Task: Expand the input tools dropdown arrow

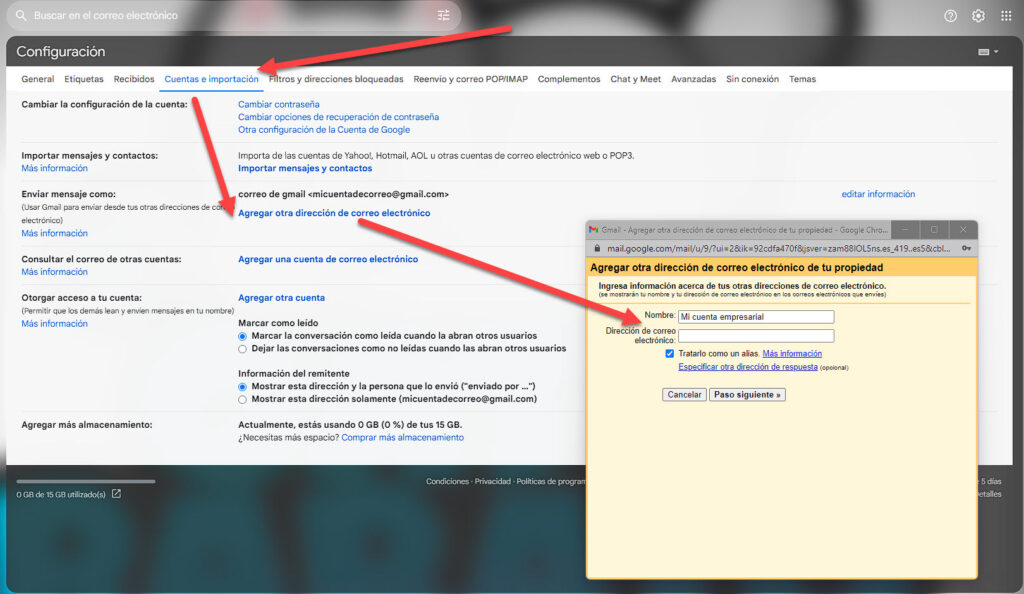Action: (x=996, y=52)
